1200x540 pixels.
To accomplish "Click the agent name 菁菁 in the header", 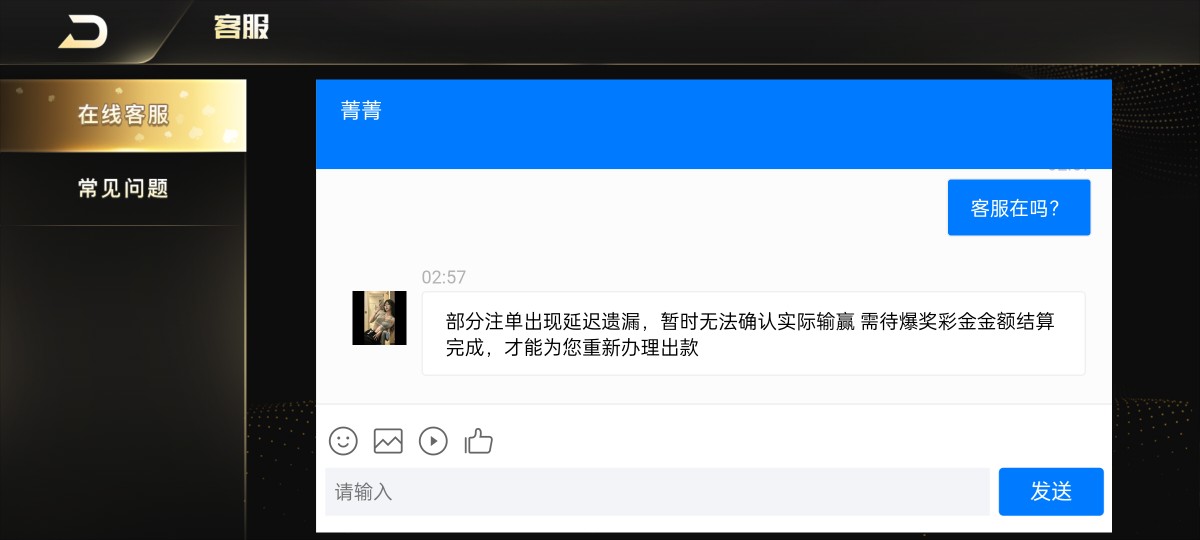I will coord(361,111).
